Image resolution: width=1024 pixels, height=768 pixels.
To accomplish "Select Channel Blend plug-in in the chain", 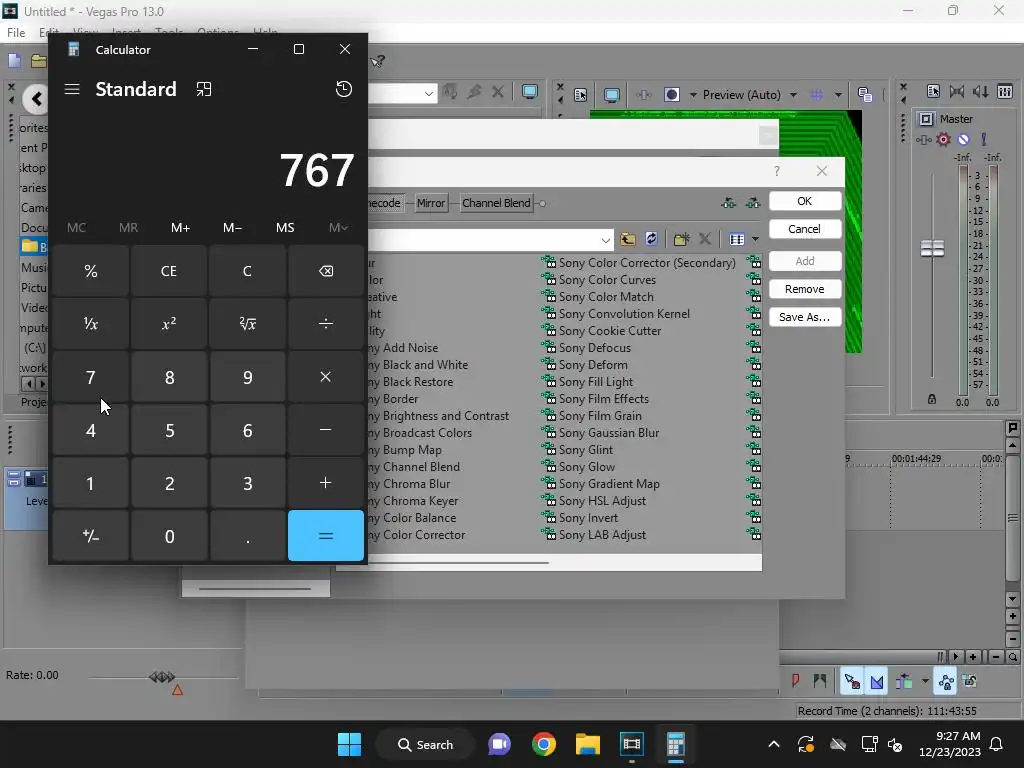I will (496, 203).
